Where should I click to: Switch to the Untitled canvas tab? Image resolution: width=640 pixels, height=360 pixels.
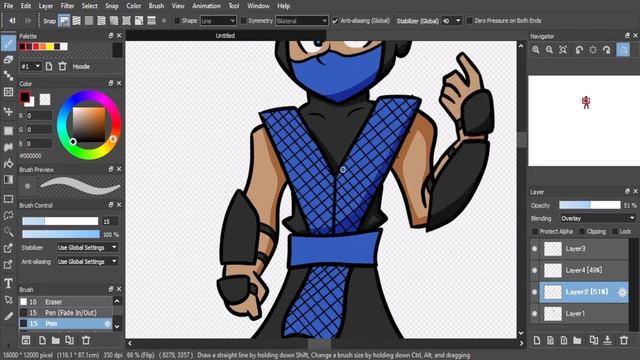coord(225,36)
